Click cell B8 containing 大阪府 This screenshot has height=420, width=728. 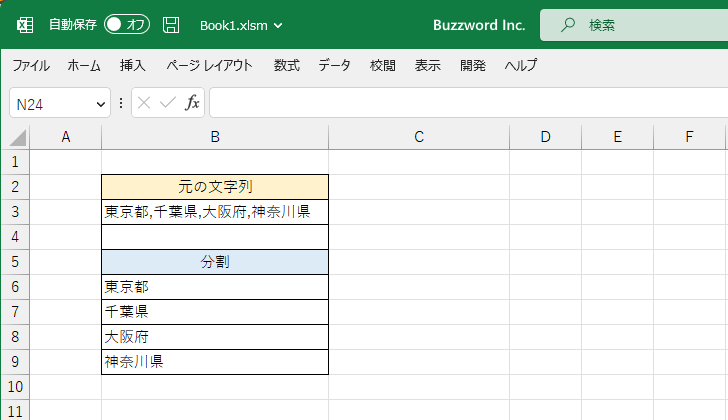(x=215, y=337)
